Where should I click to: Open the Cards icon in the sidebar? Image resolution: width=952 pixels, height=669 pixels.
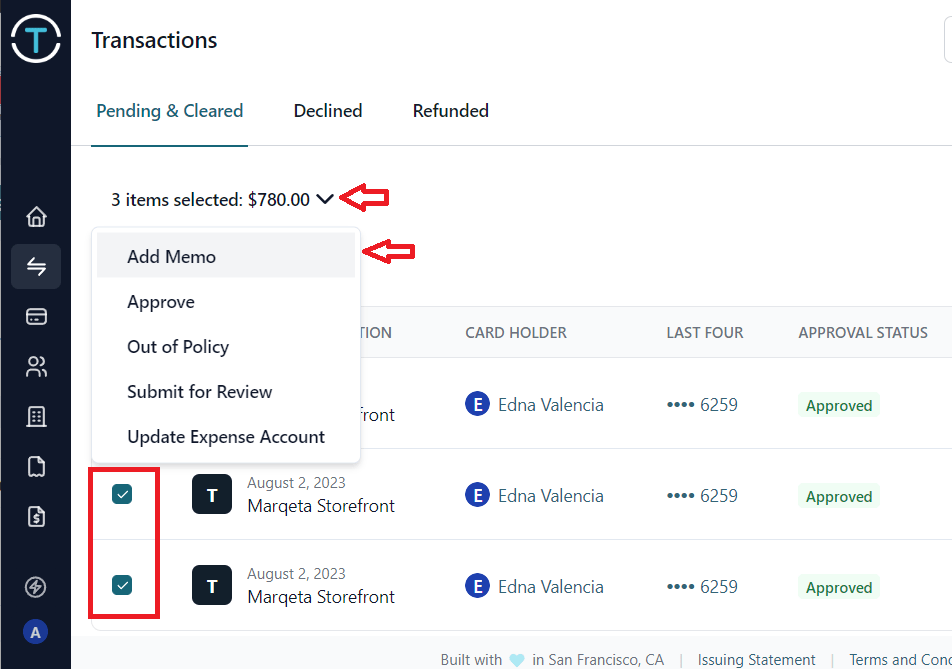coord(36,316)
